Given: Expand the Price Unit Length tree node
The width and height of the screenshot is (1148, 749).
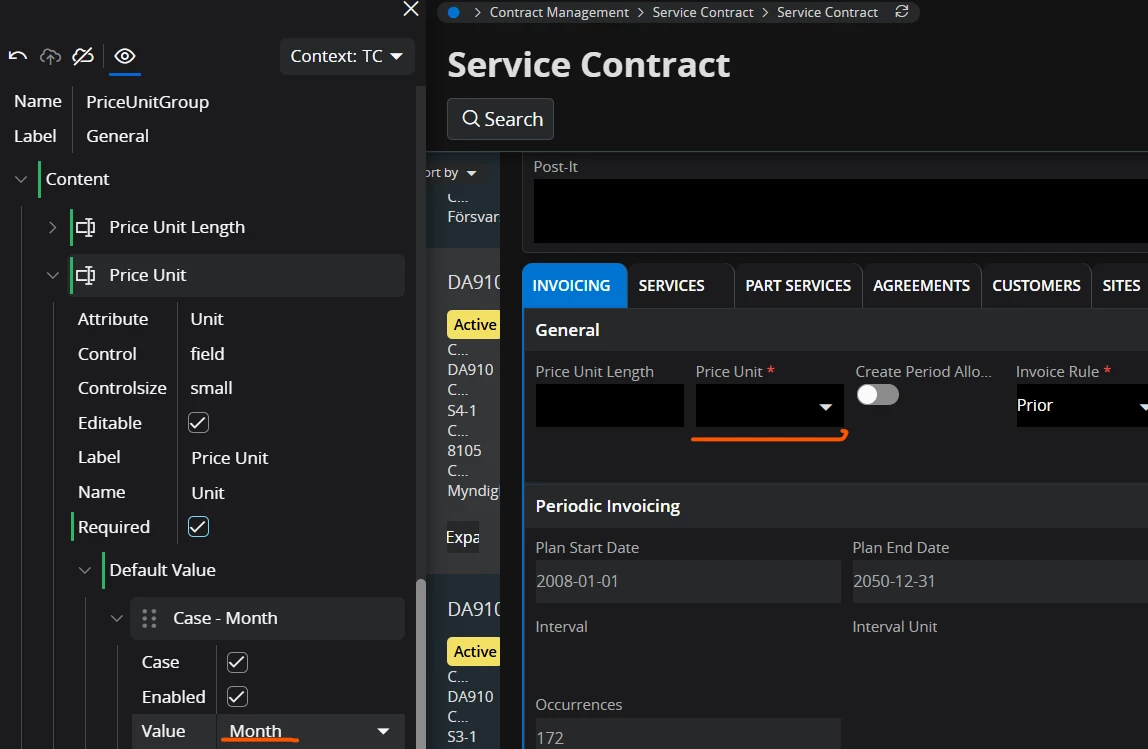Looking at the screenshot, I should tap(53, 227).
